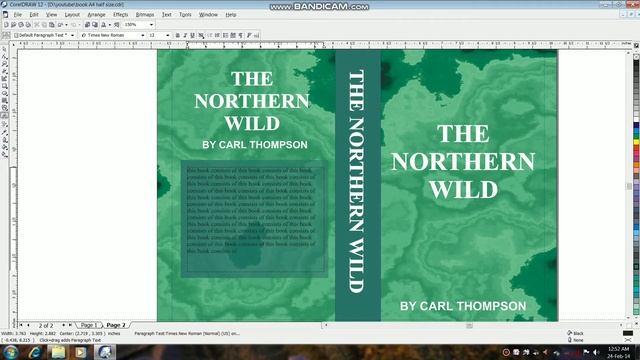Open the Arrange menu
The height and width of the screenshot is (360, 640).
tap(96, 15)
